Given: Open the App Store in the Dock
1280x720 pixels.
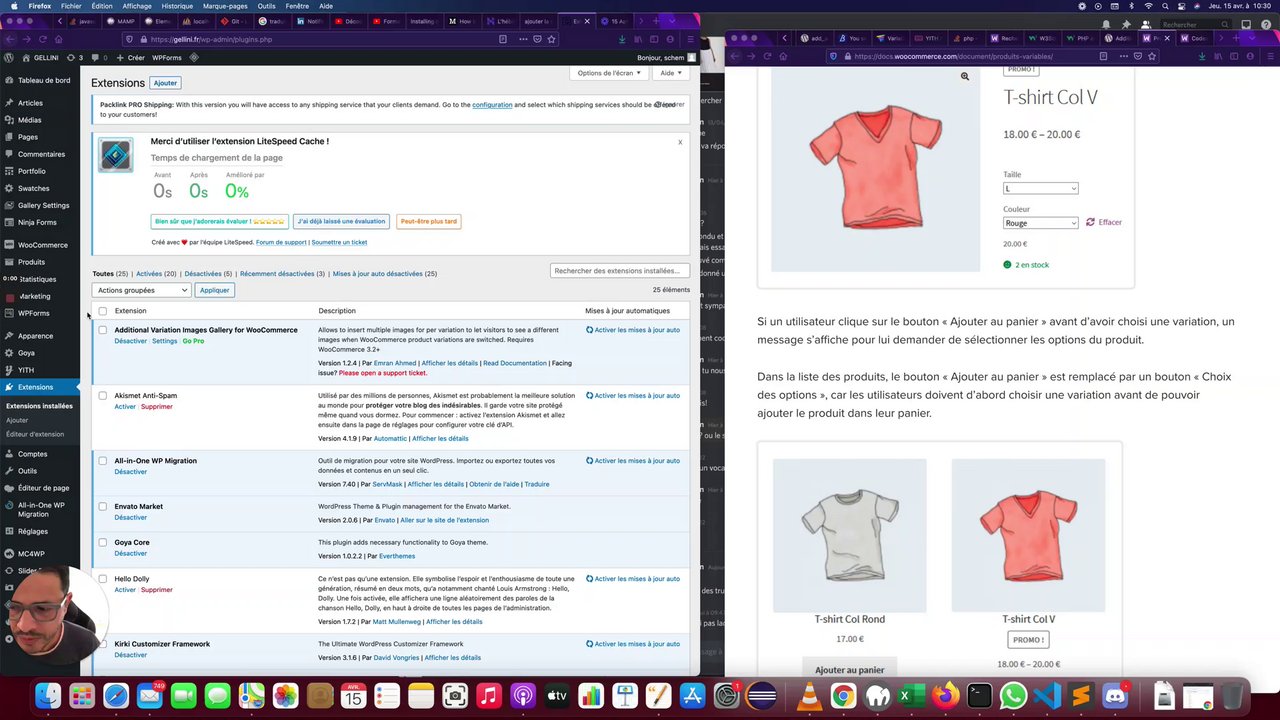Looking at the screenshot, I should pyautogui.click(x=692, y=696).
